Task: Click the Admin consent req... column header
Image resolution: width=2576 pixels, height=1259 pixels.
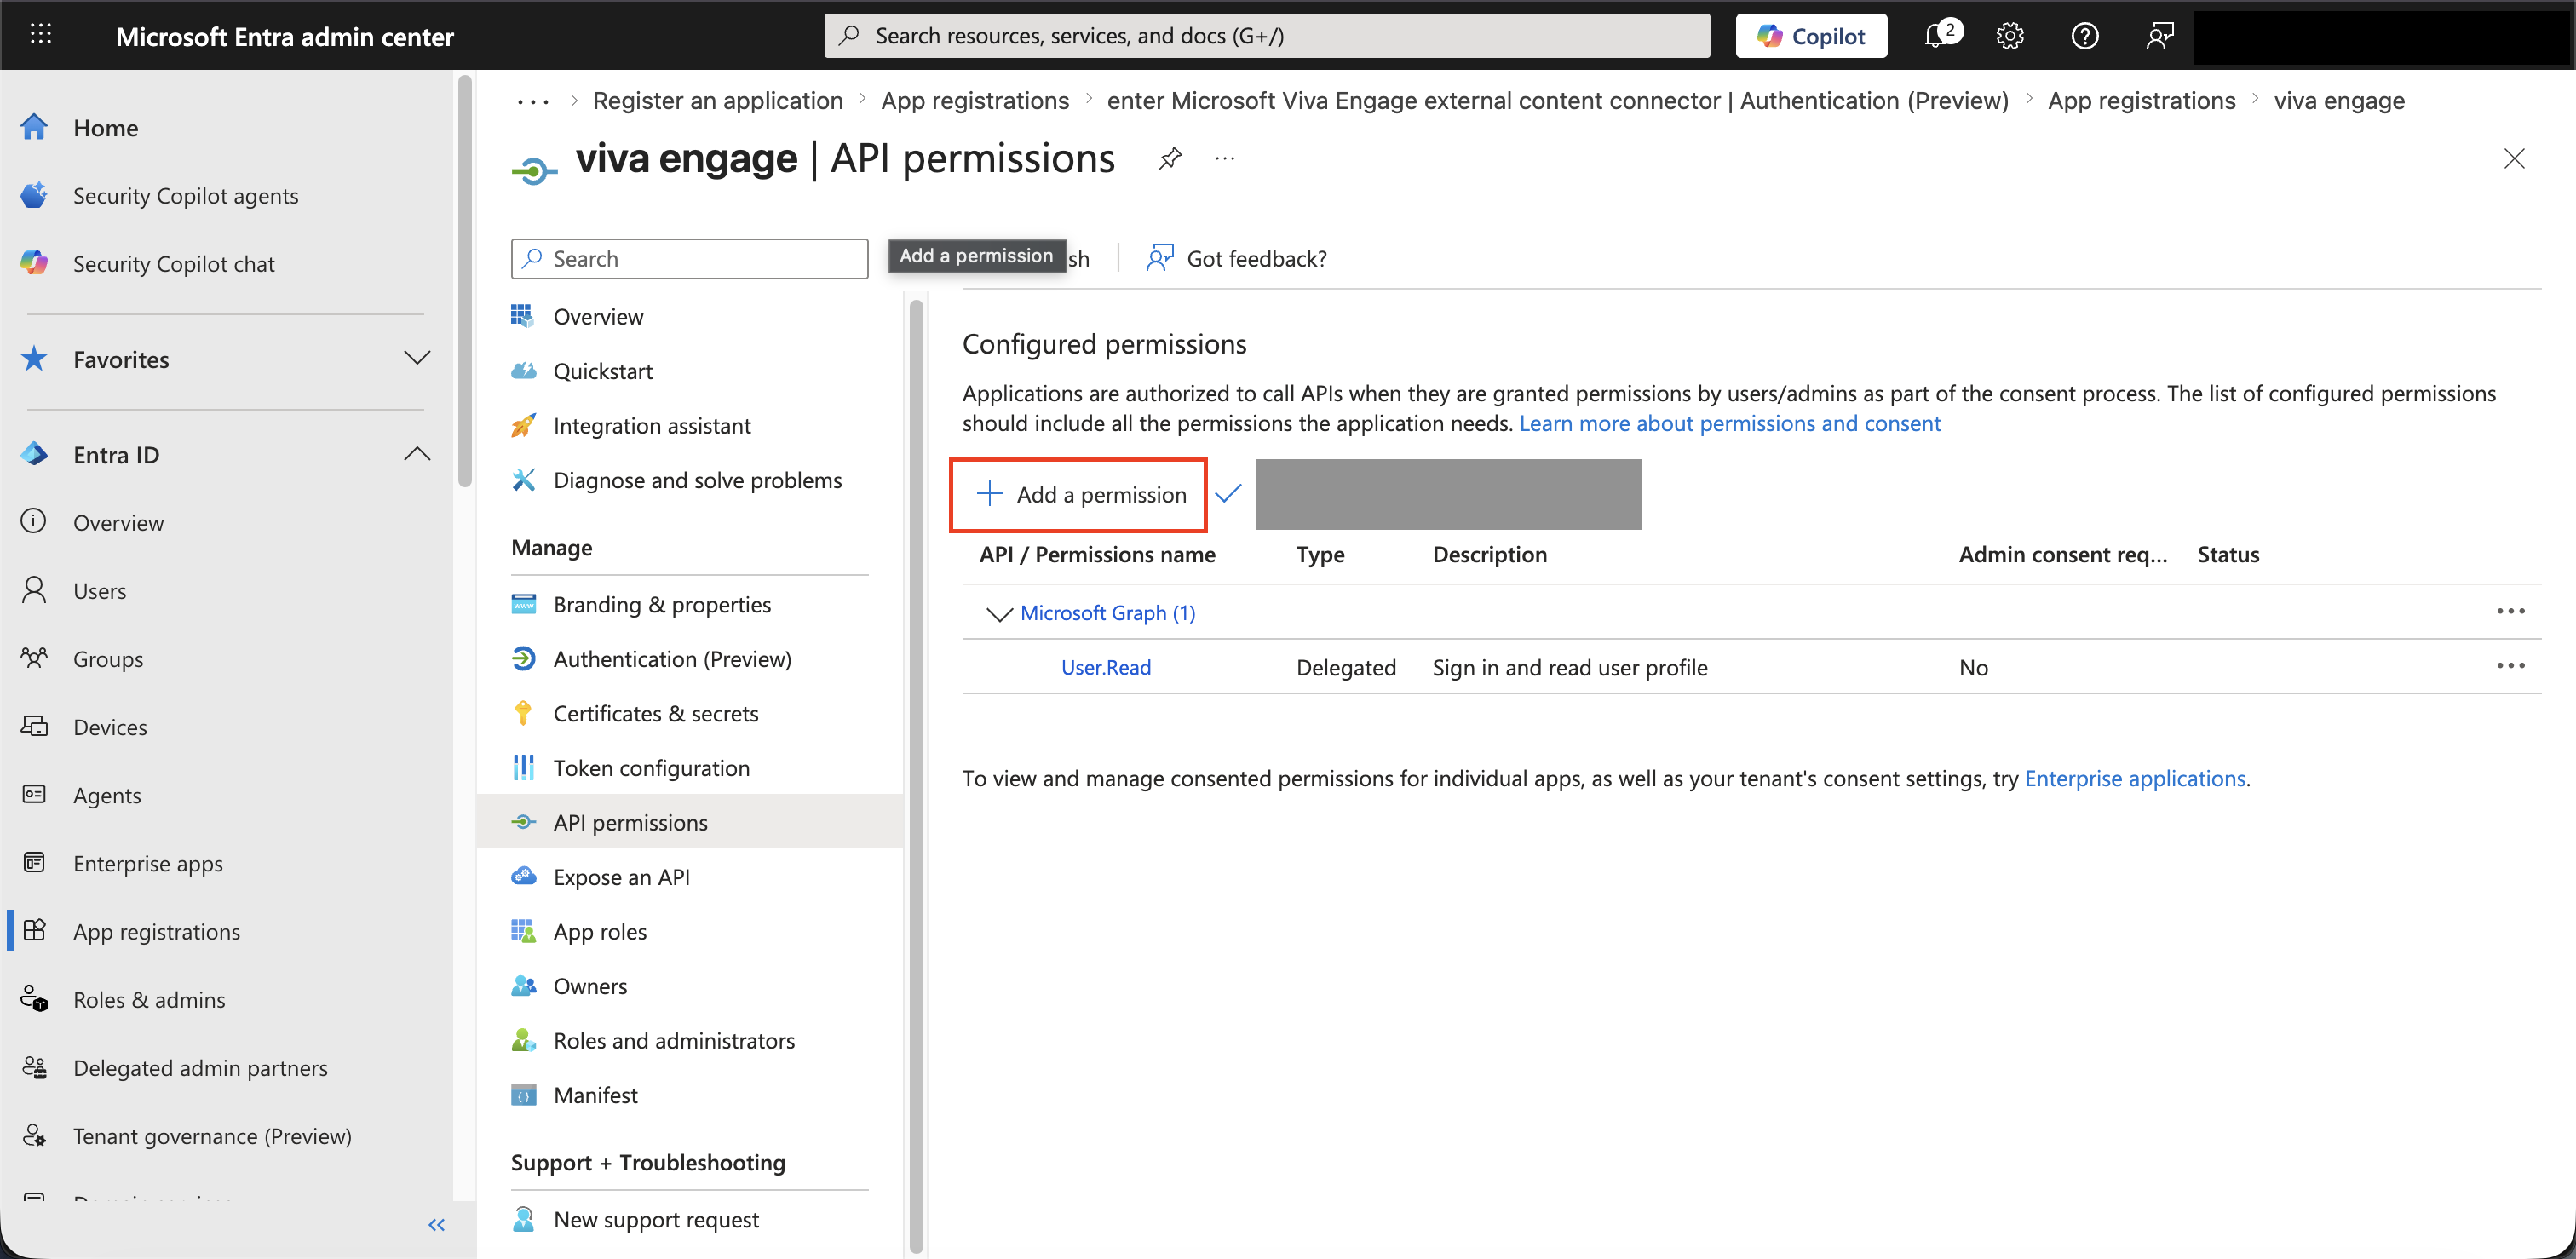Action: pyautogui.click(x=2062, y=554)
